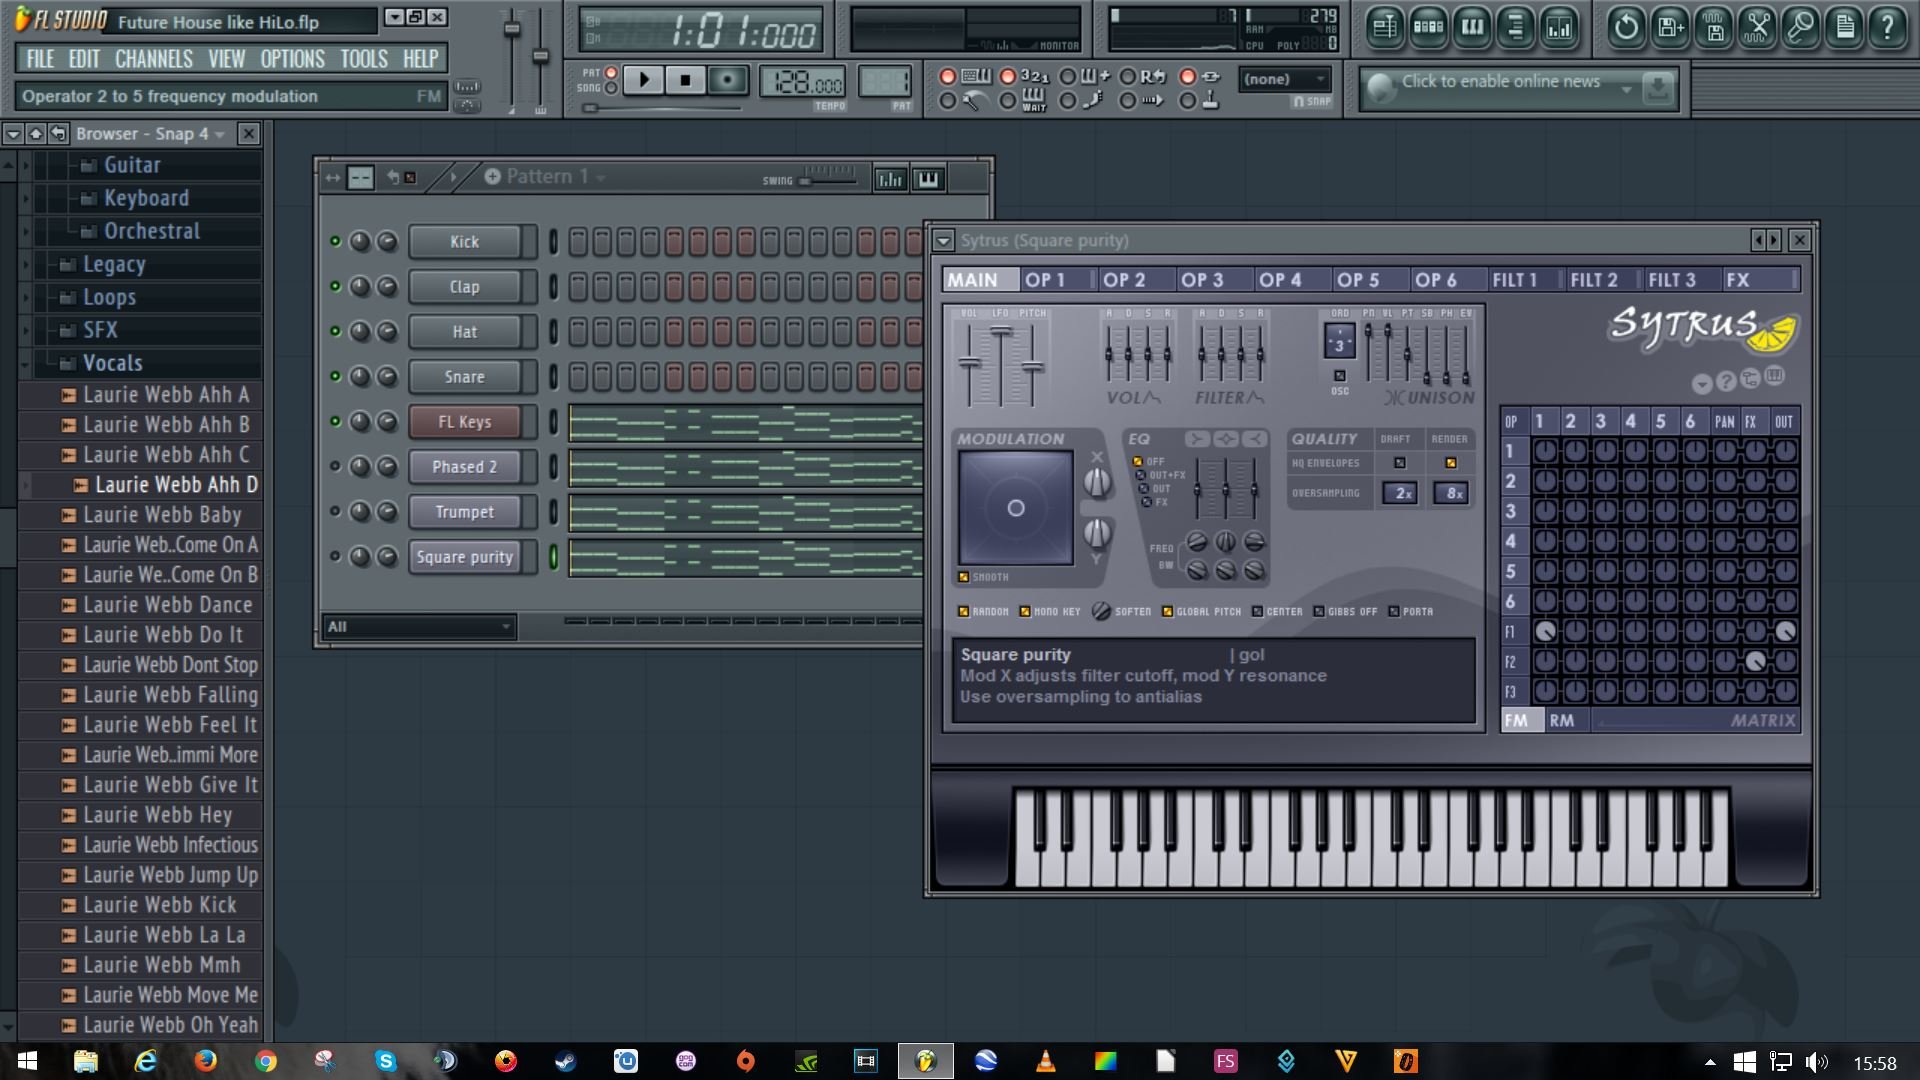Open the audio editor scissors icon

(1758, 27)
